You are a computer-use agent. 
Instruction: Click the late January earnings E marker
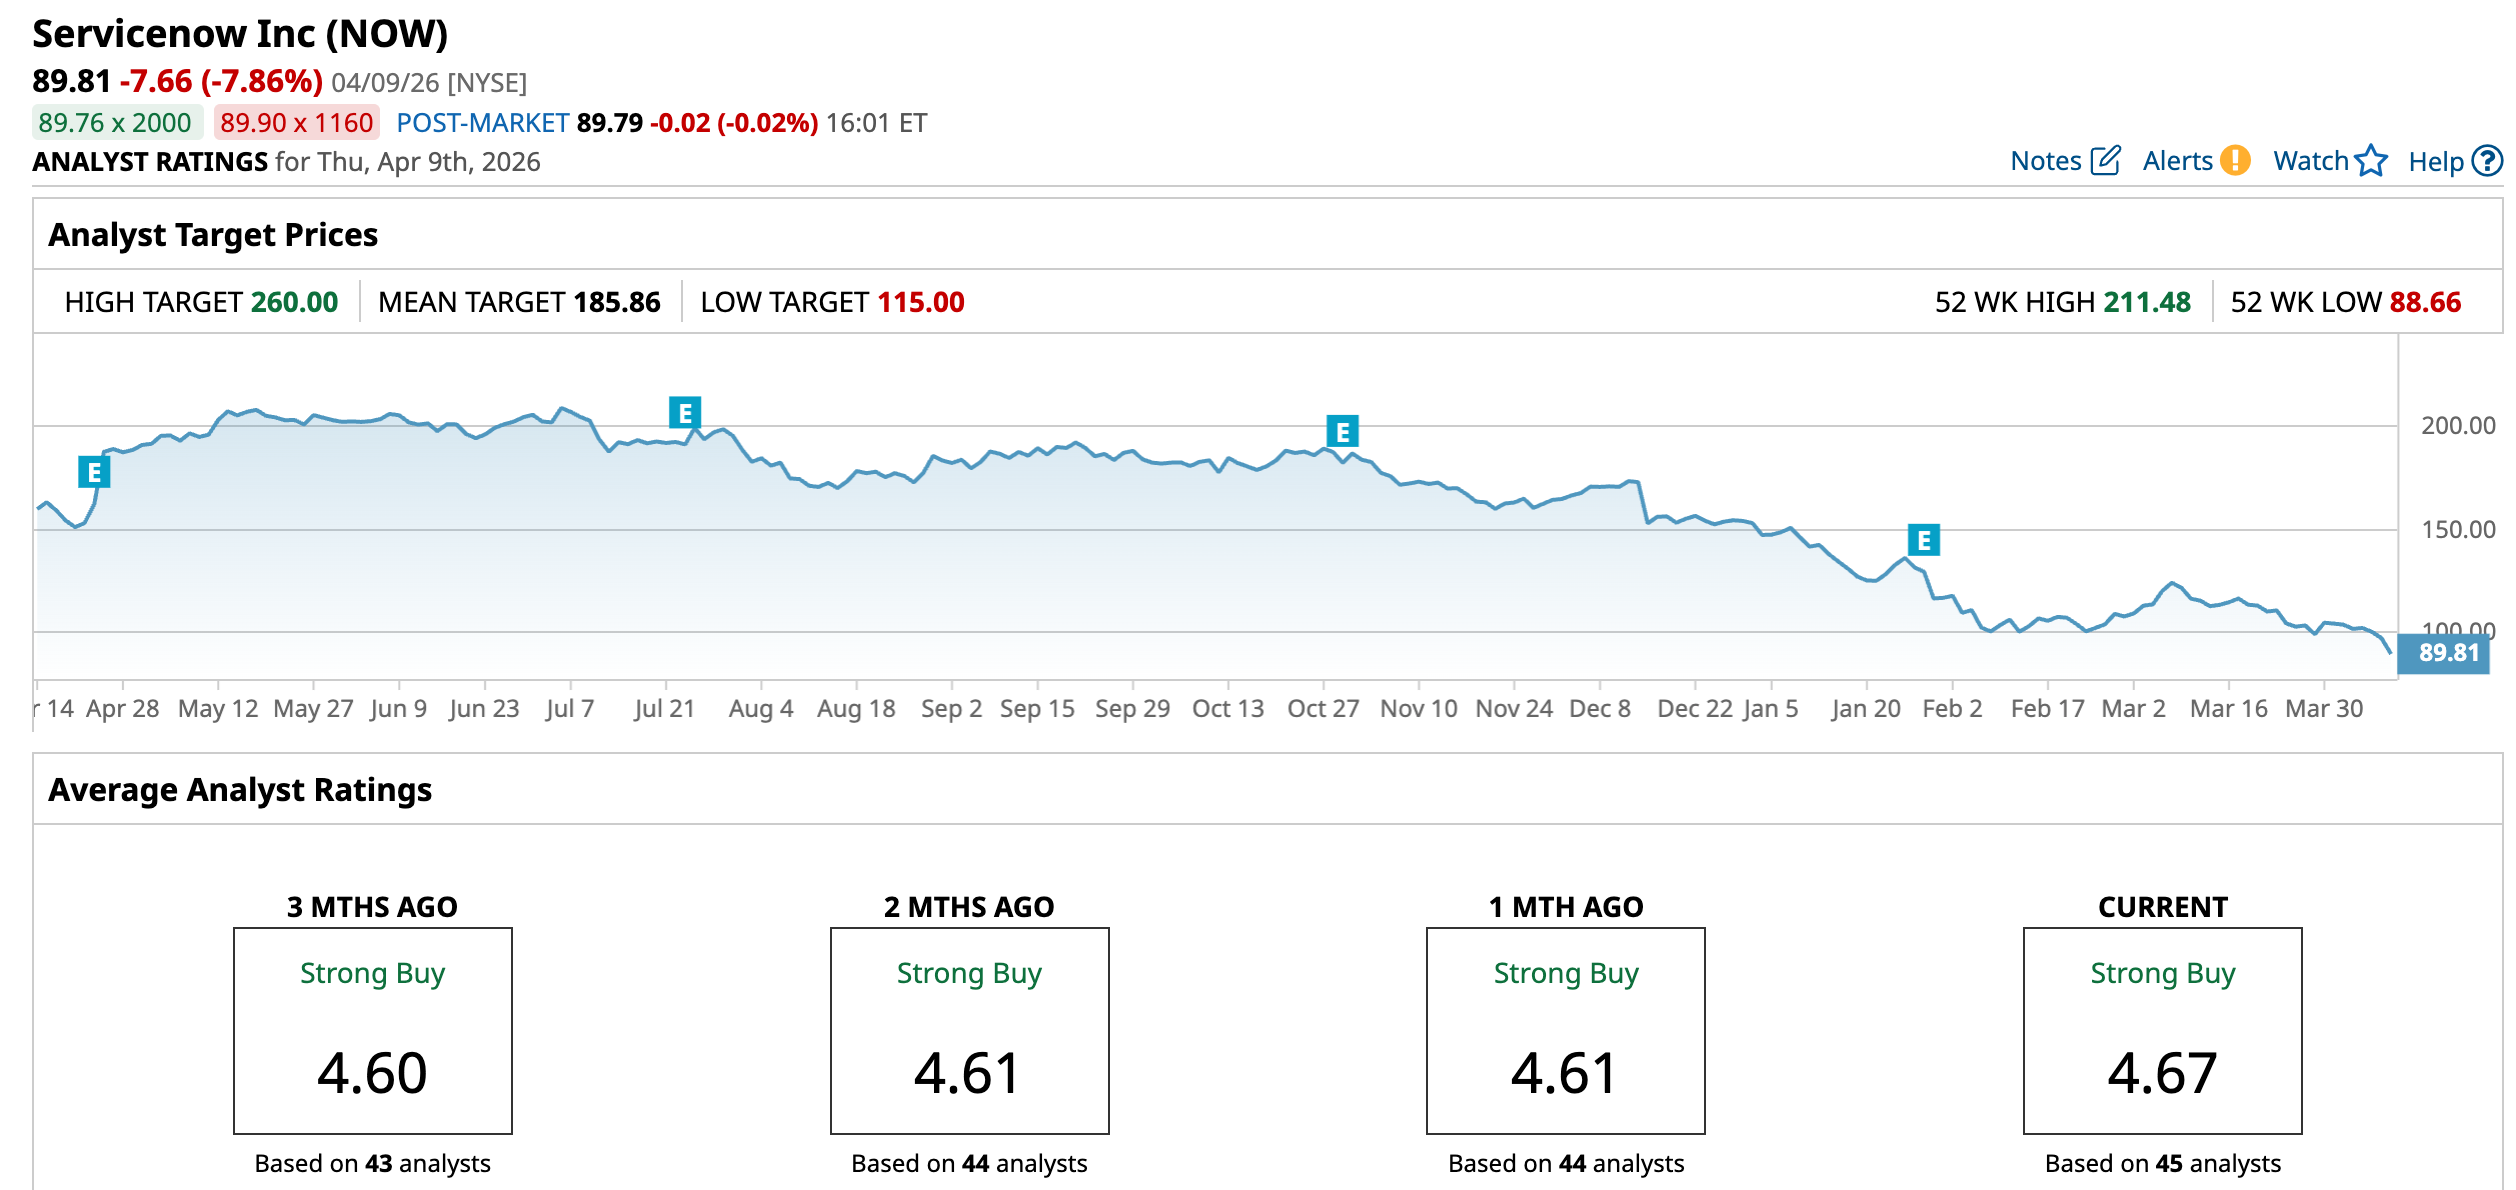pos(1923,540)
